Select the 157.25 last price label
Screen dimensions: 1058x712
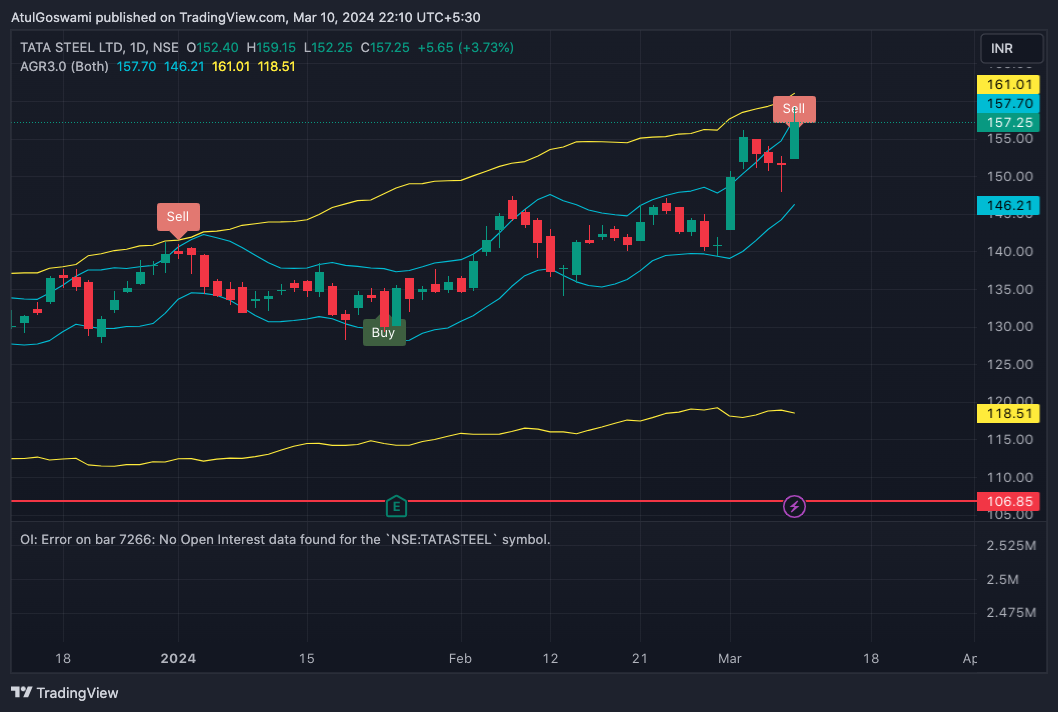[1009, 122]
